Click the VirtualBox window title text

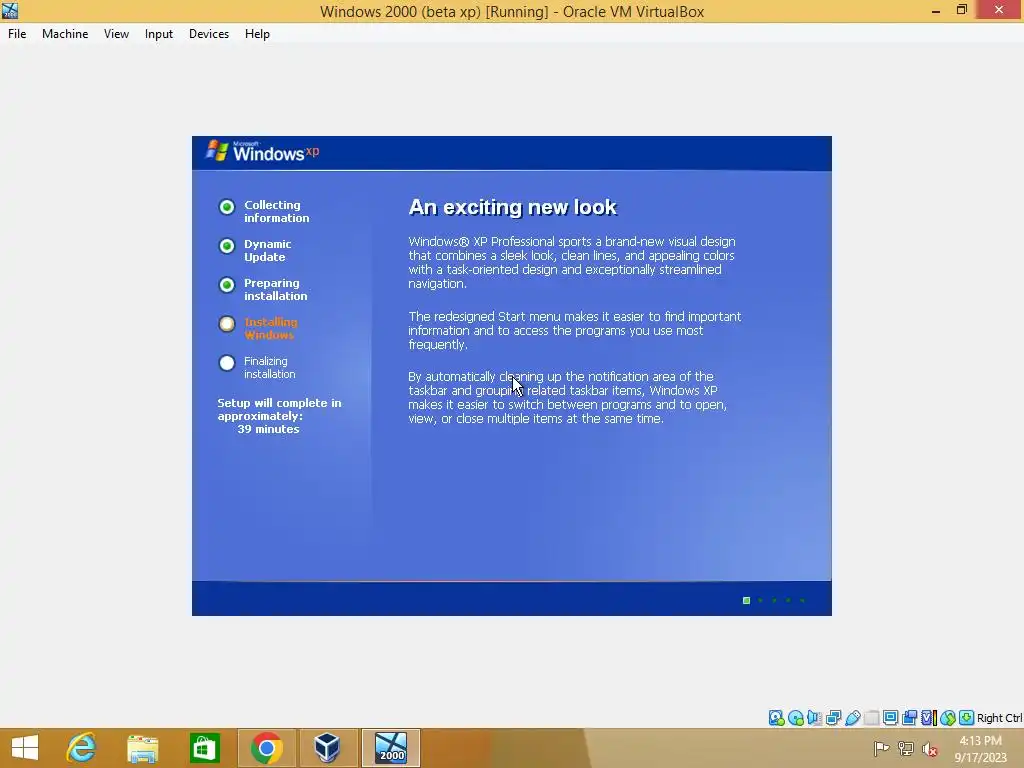[x=512, y=12]
